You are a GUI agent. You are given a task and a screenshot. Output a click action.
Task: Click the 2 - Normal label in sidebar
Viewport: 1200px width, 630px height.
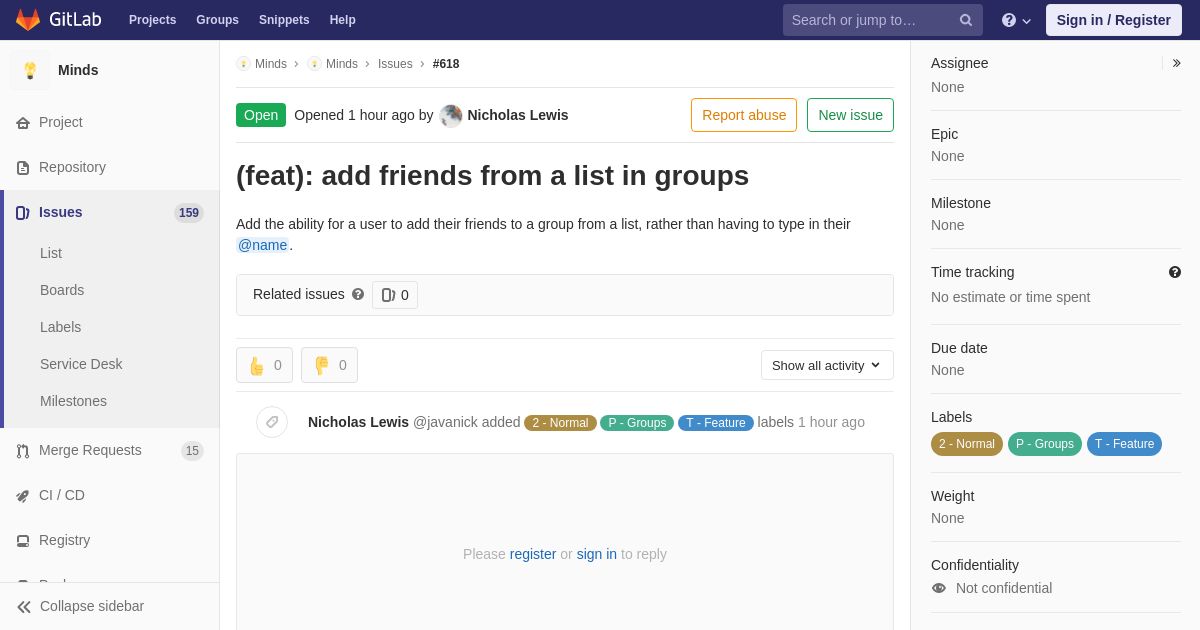(967, 444)
